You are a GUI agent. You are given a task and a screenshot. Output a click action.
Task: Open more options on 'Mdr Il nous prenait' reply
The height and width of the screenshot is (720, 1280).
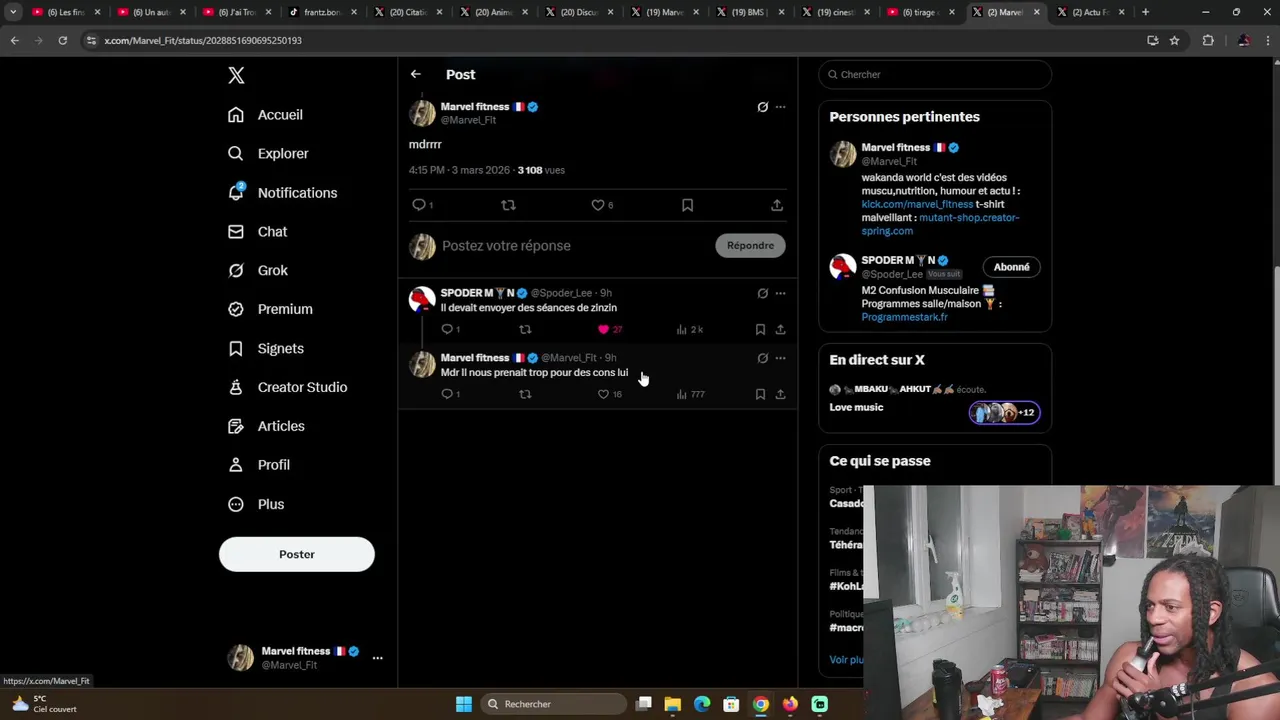click(780, 358)
